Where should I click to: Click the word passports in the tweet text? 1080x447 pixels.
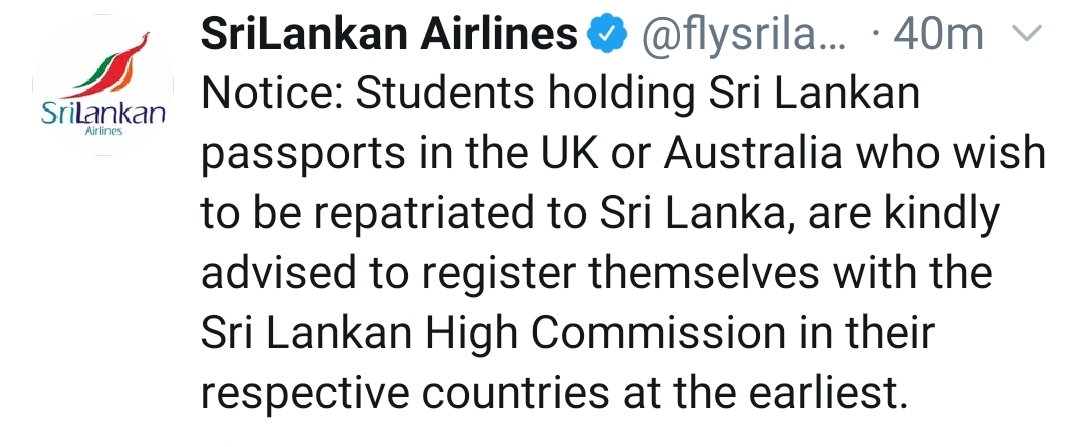click(x=303, y=157)
